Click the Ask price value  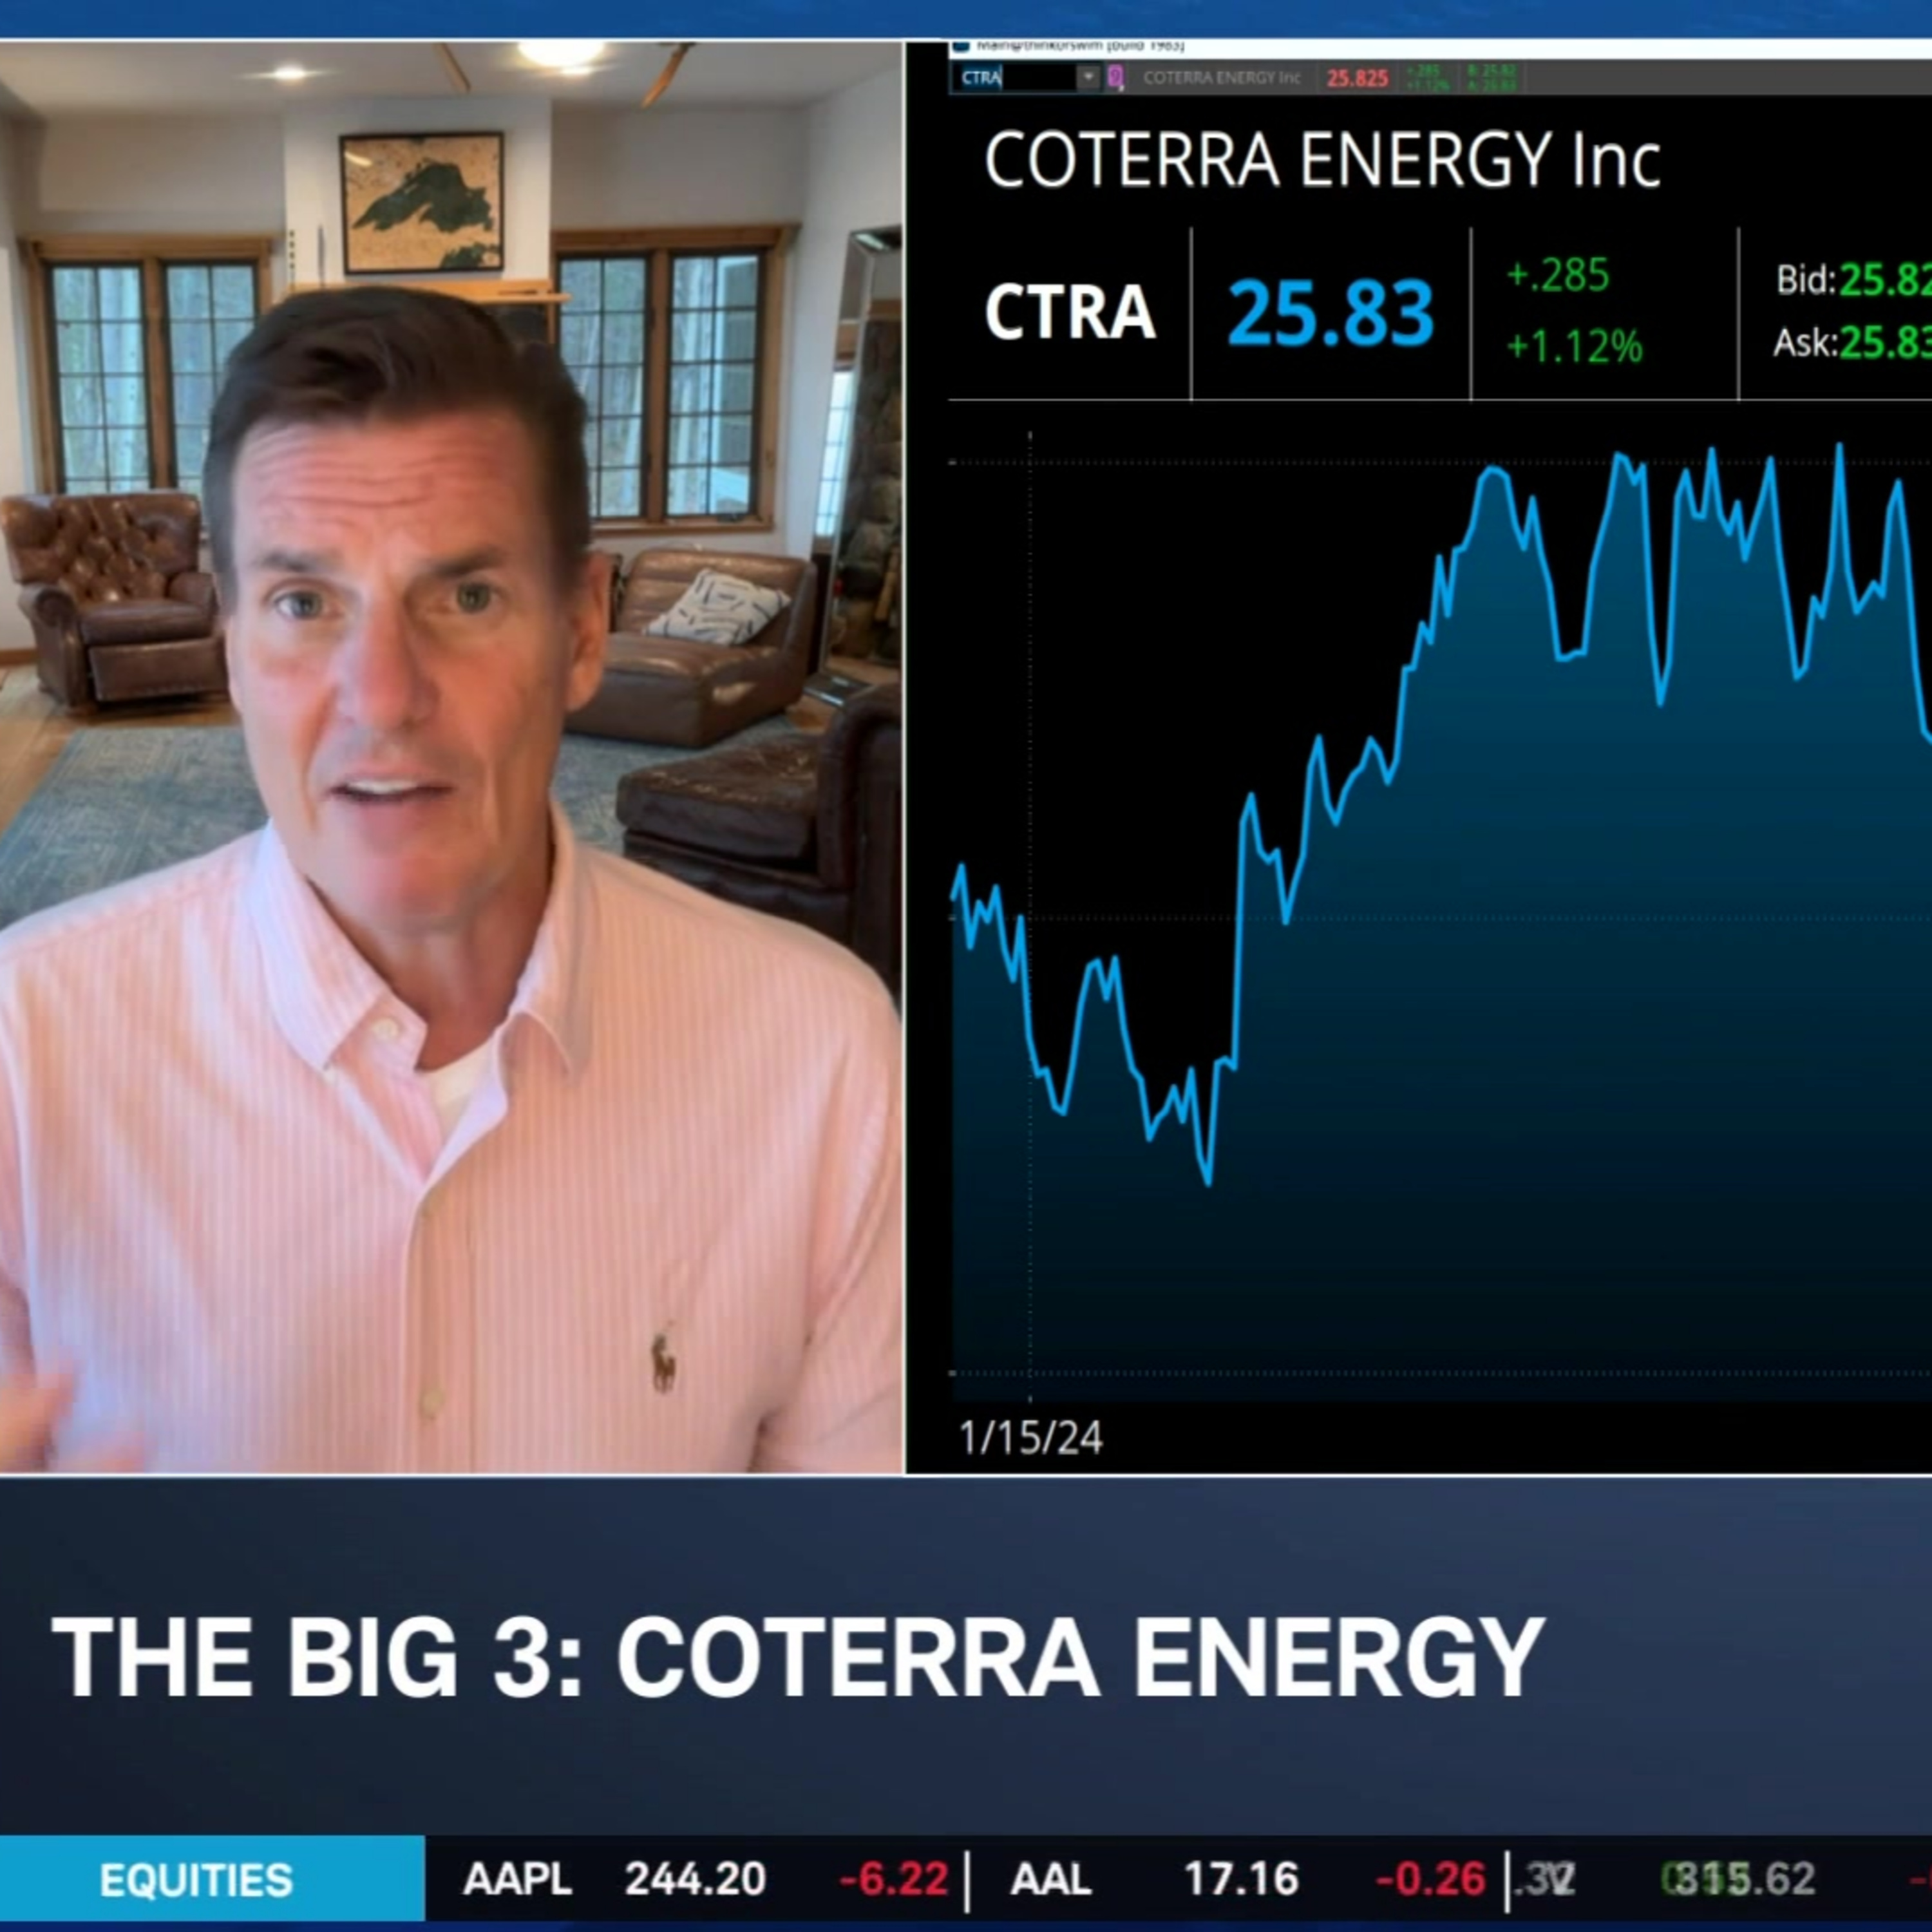[1883, 343]
